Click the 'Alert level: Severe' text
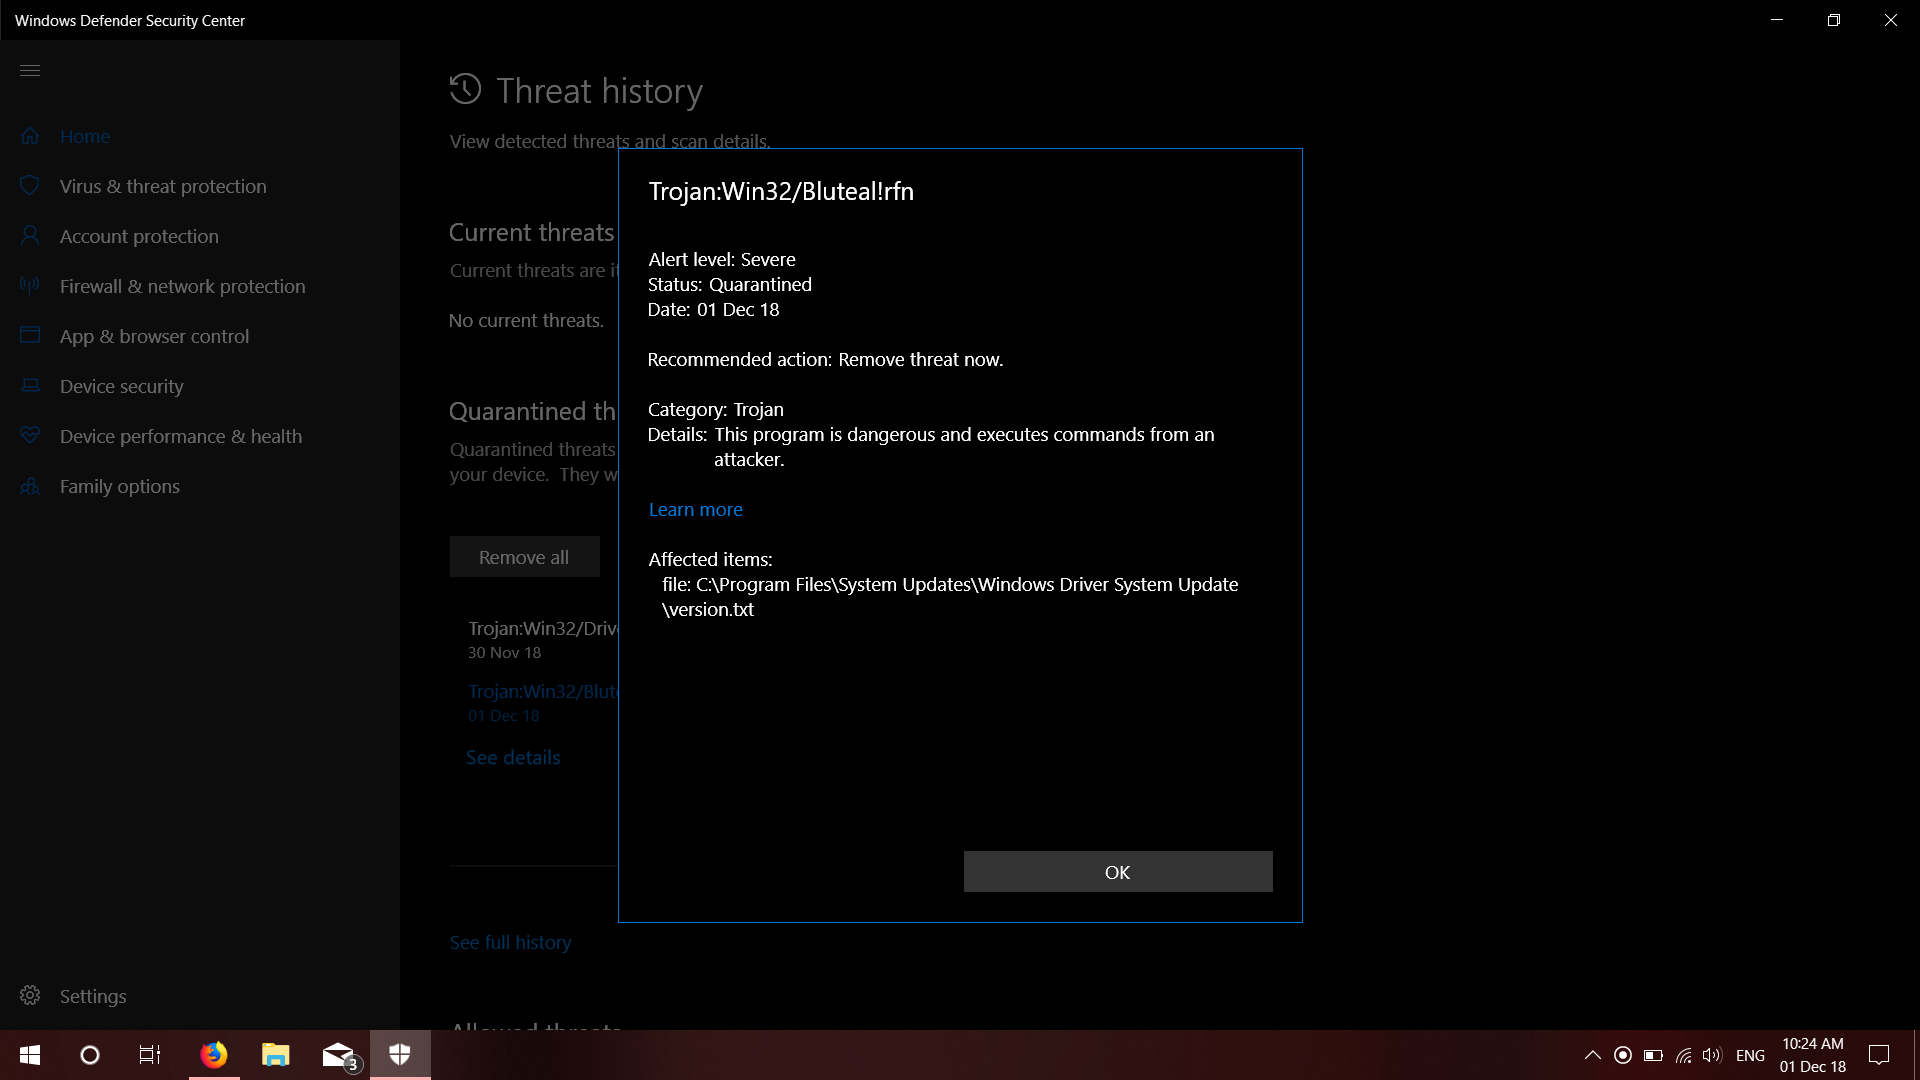1920x1080 pixels. 722,259
